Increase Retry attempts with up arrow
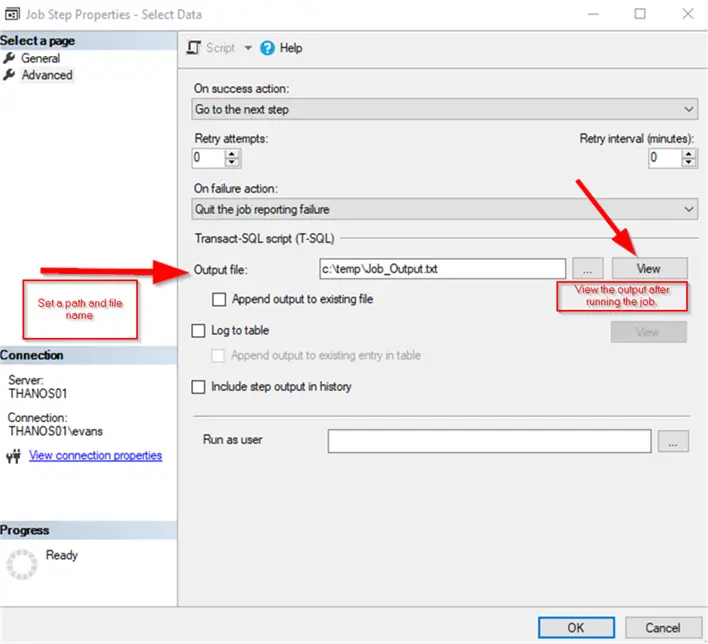The height and width of the screenshot is (644, 708). click(232, 154)
